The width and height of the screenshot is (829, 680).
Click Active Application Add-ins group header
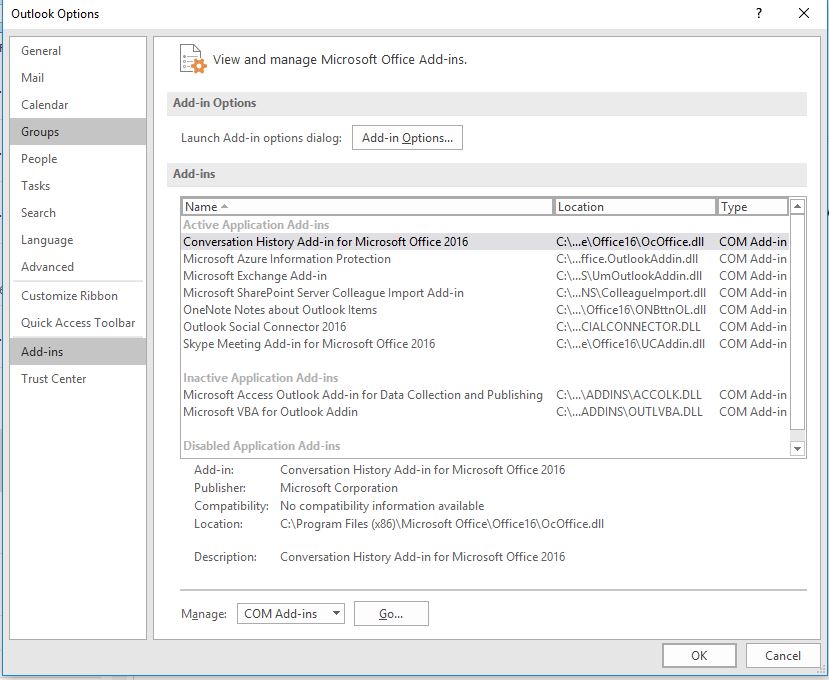pos(256,225)
